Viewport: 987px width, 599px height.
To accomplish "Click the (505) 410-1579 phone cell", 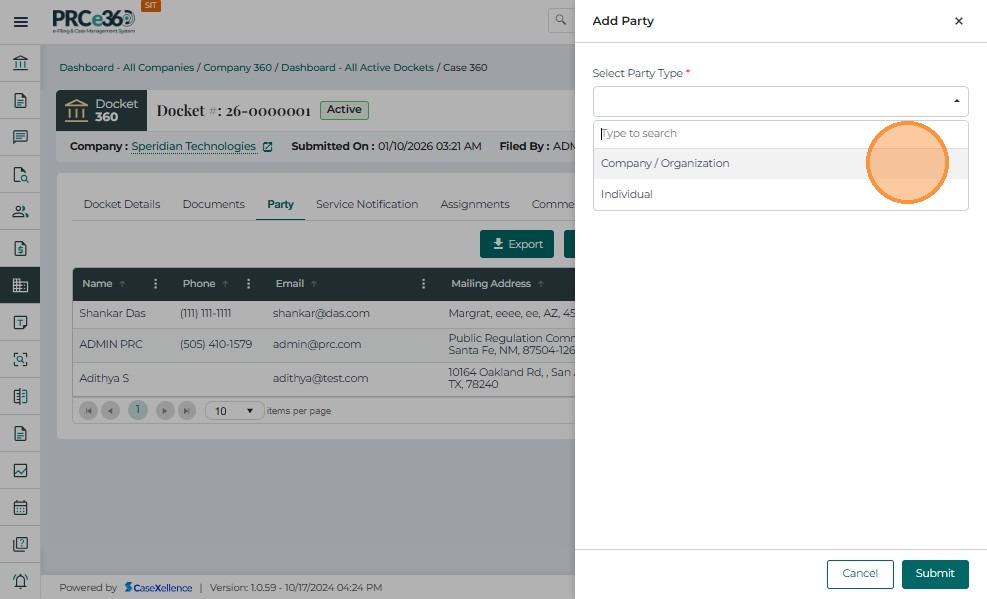I will 216,345.
